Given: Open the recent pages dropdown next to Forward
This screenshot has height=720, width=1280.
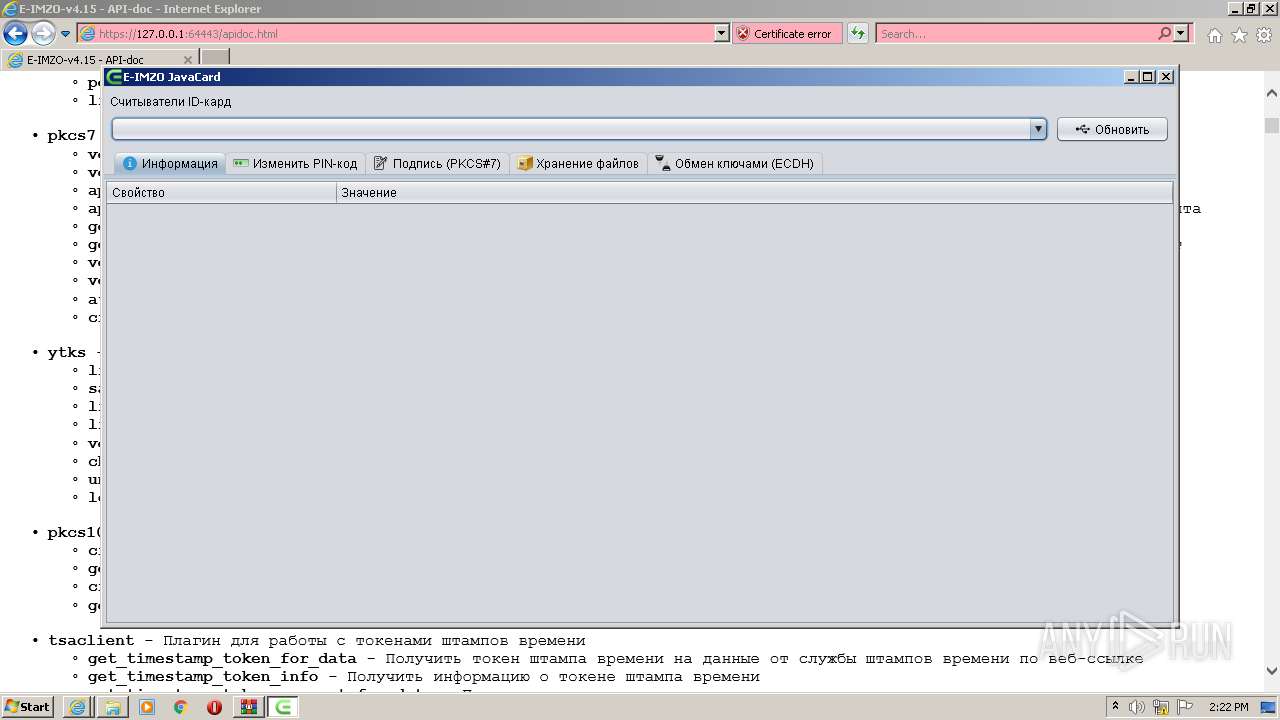Looking at the screenshot, I should (65, 34).
